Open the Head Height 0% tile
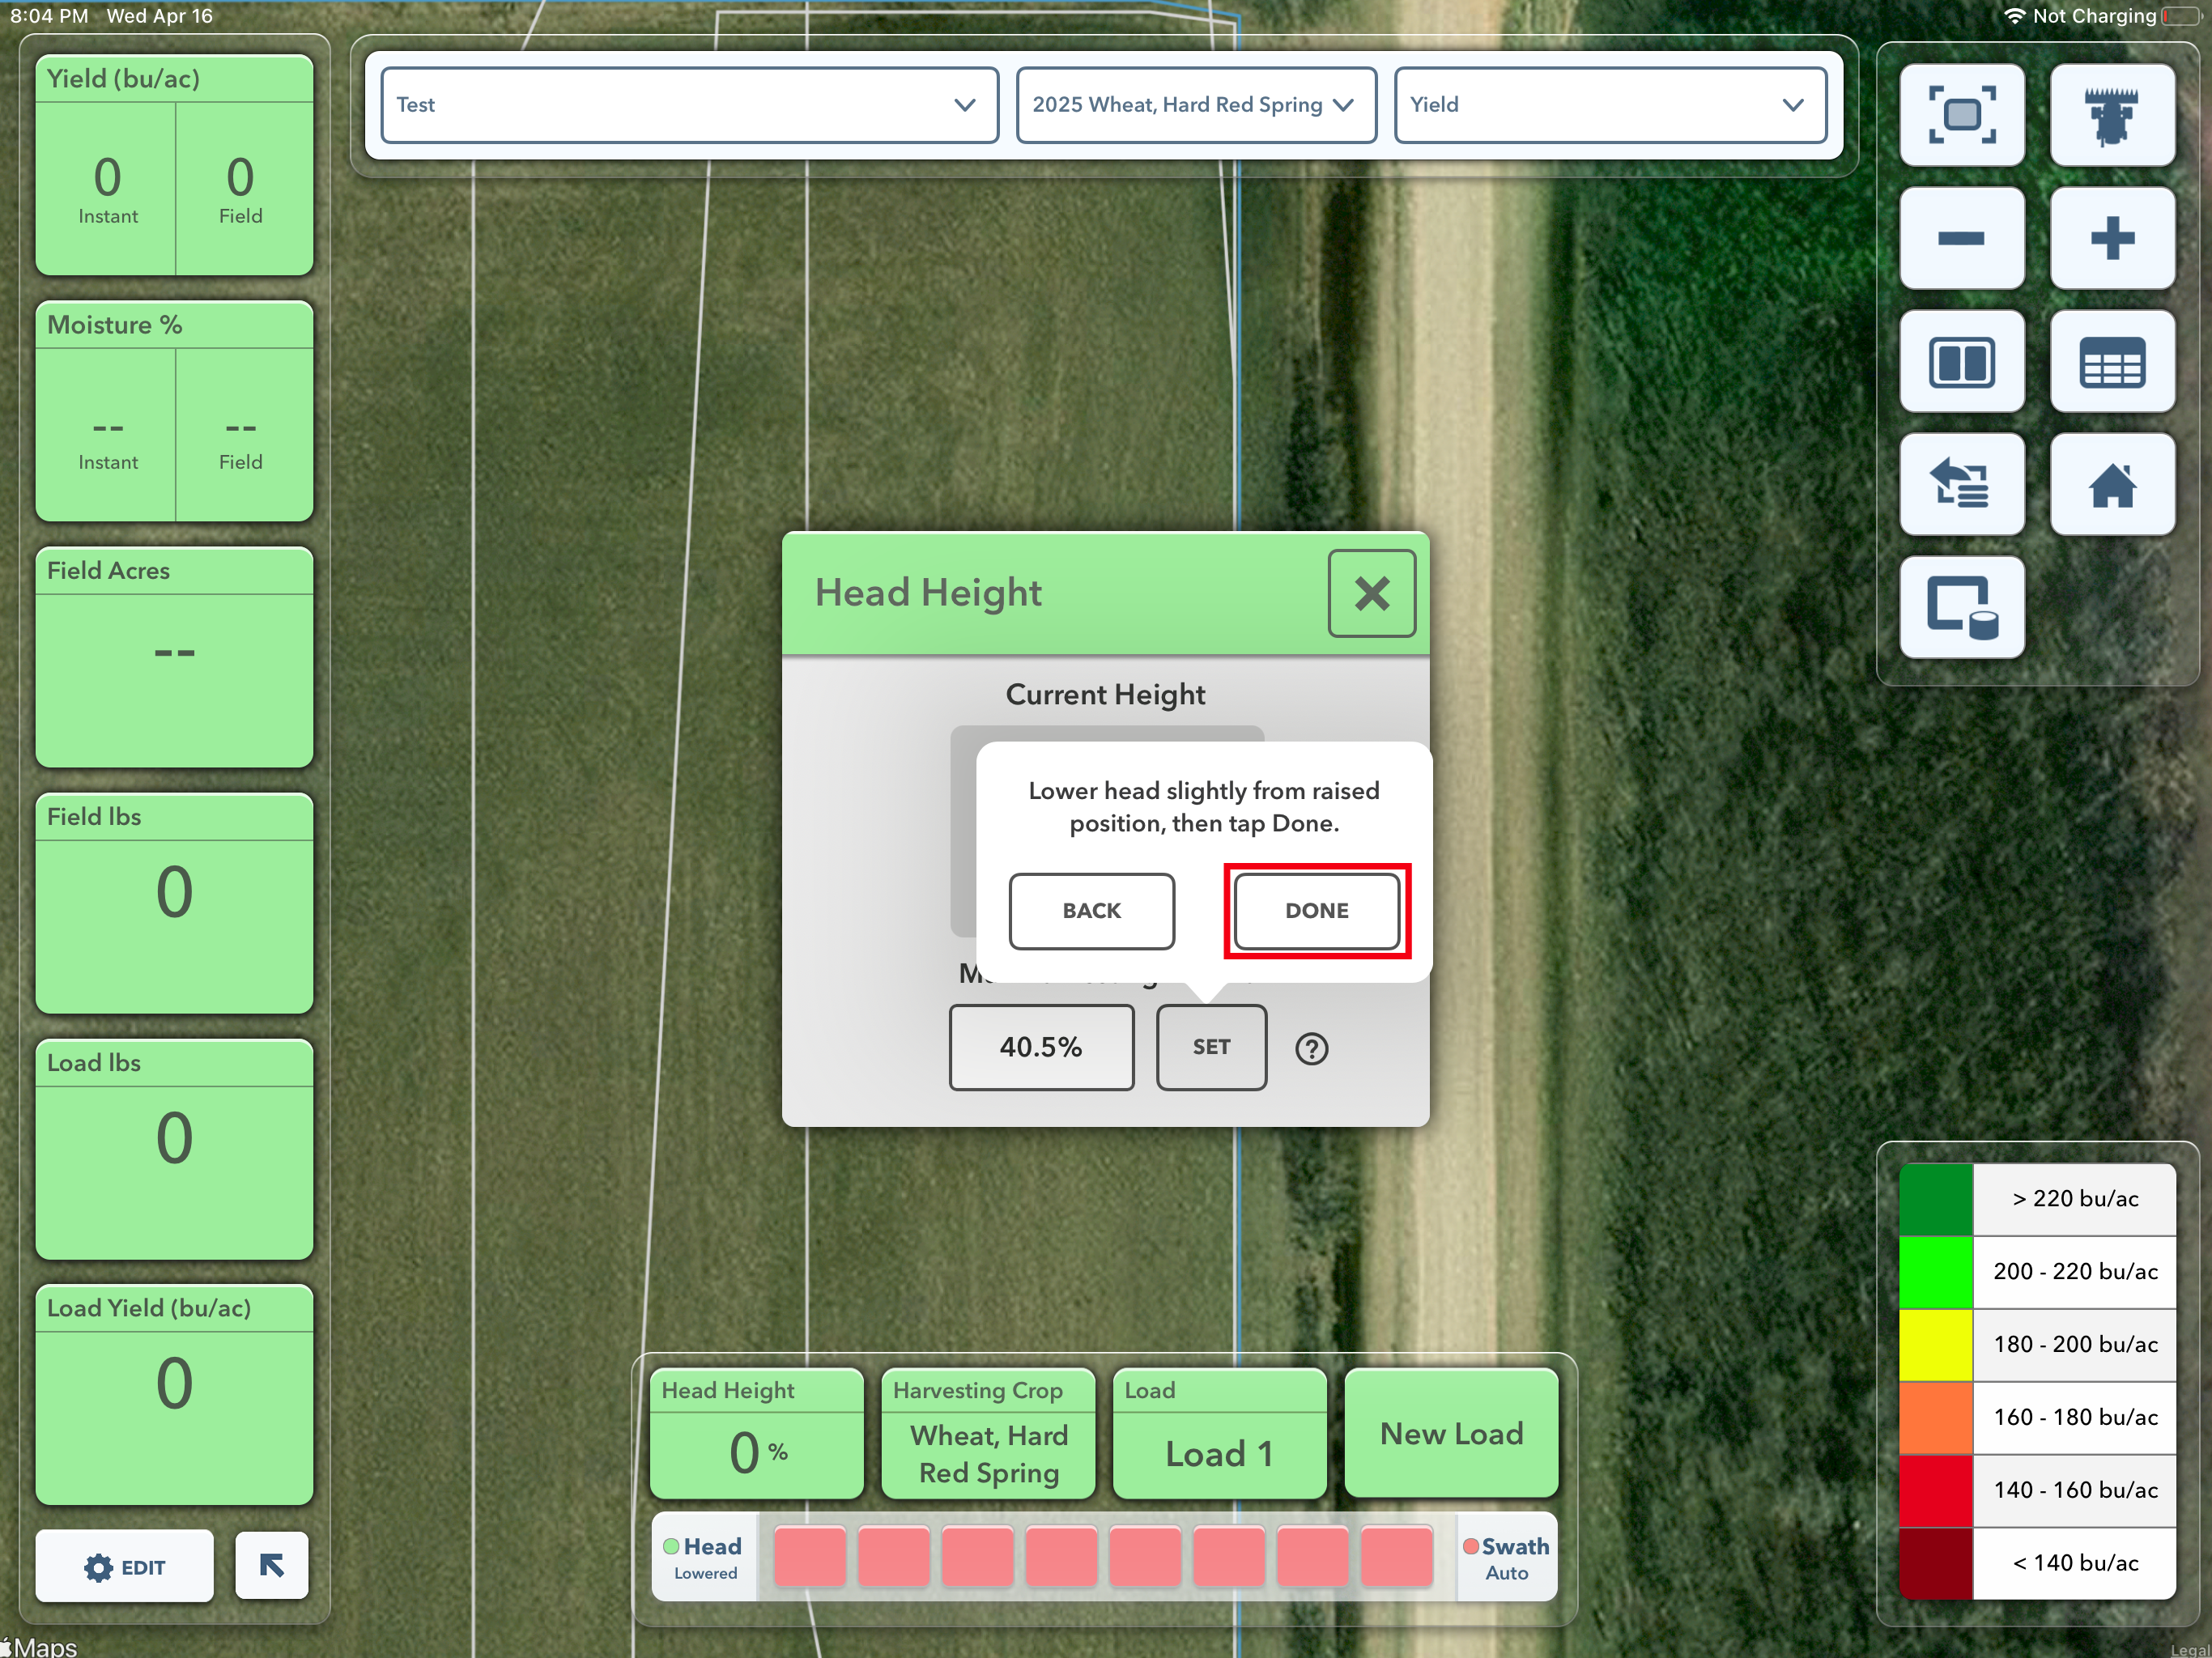The height and width of the screenshot is (1658, 2212). (756, 1433)
